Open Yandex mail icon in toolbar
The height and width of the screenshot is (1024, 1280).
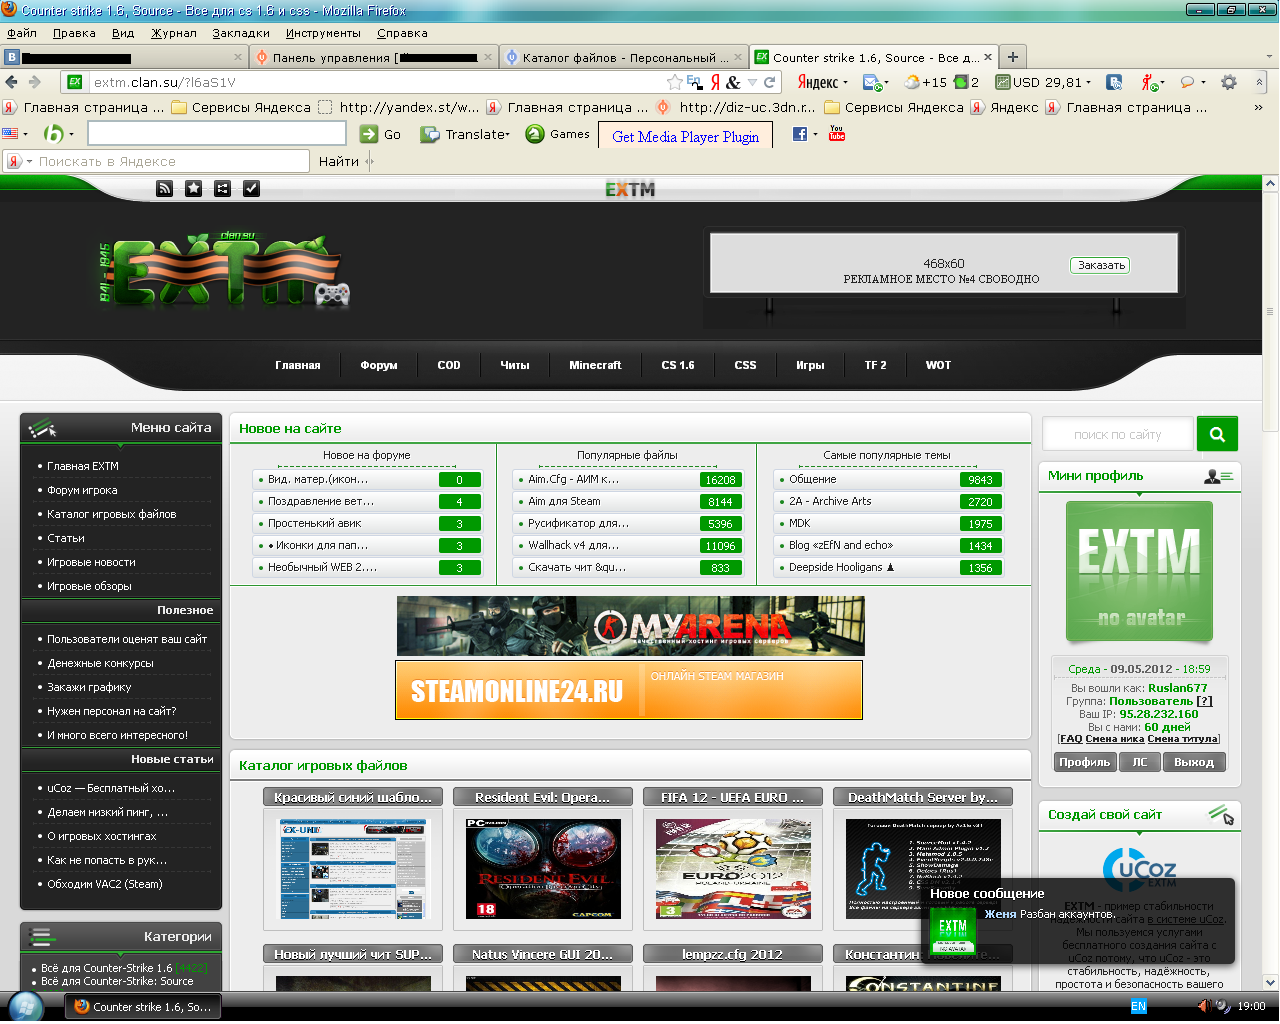coord(873,82)
